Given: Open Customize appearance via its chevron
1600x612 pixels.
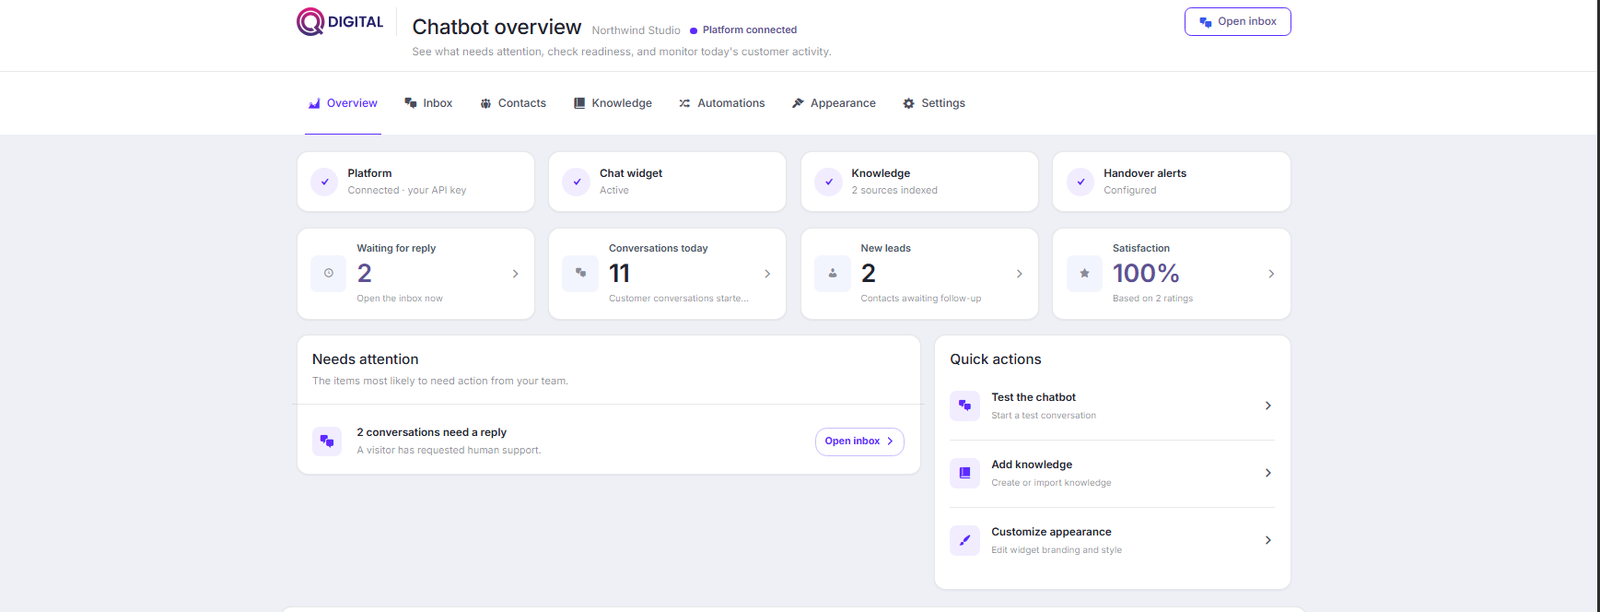Looking at the screenshot, I should click(1268, 540).
